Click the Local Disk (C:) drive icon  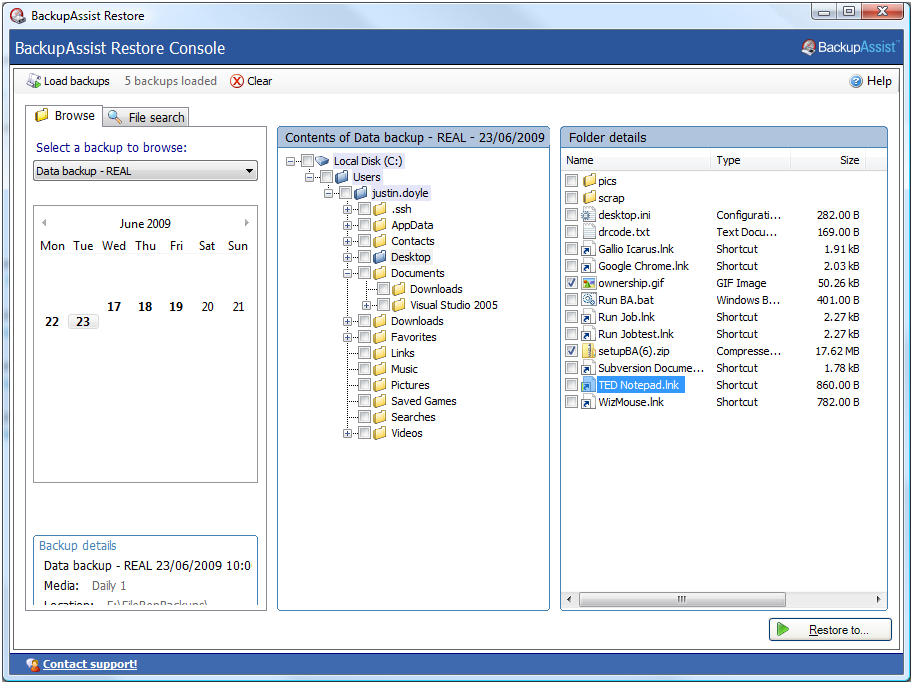322,161
